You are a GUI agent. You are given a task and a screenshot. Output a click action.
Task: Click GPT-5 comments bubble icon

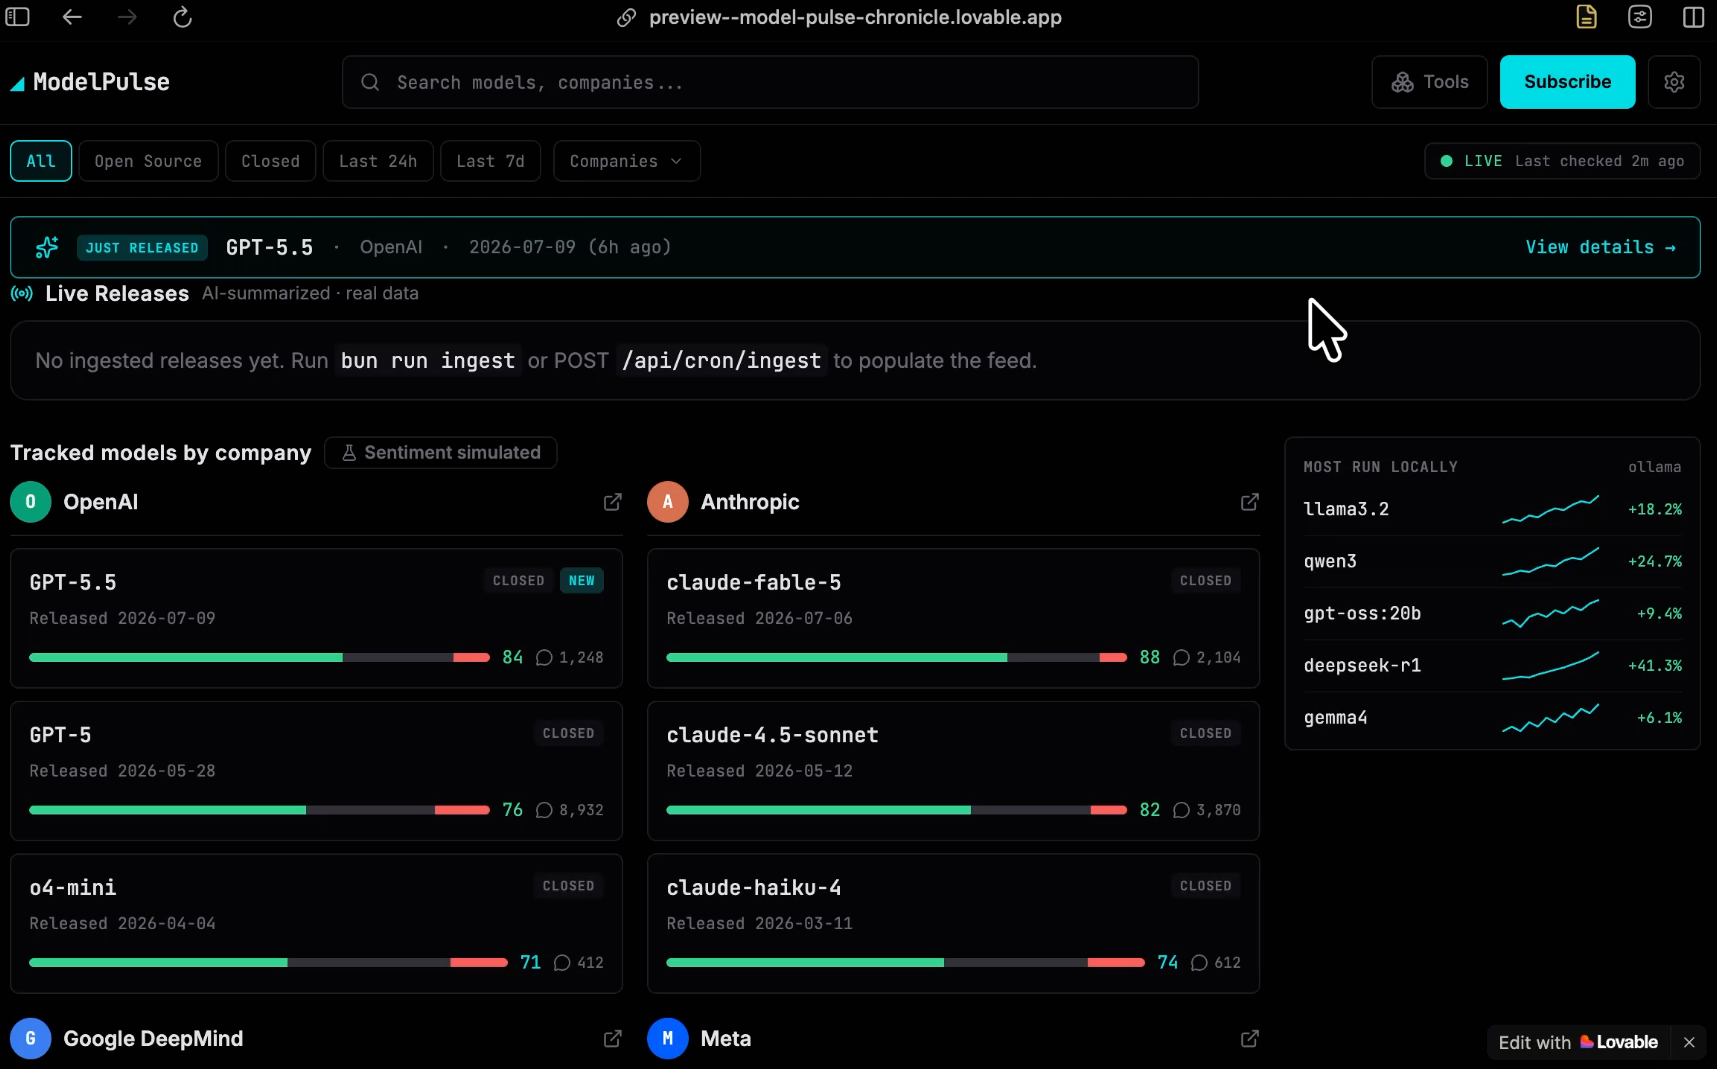pos(544,810)
